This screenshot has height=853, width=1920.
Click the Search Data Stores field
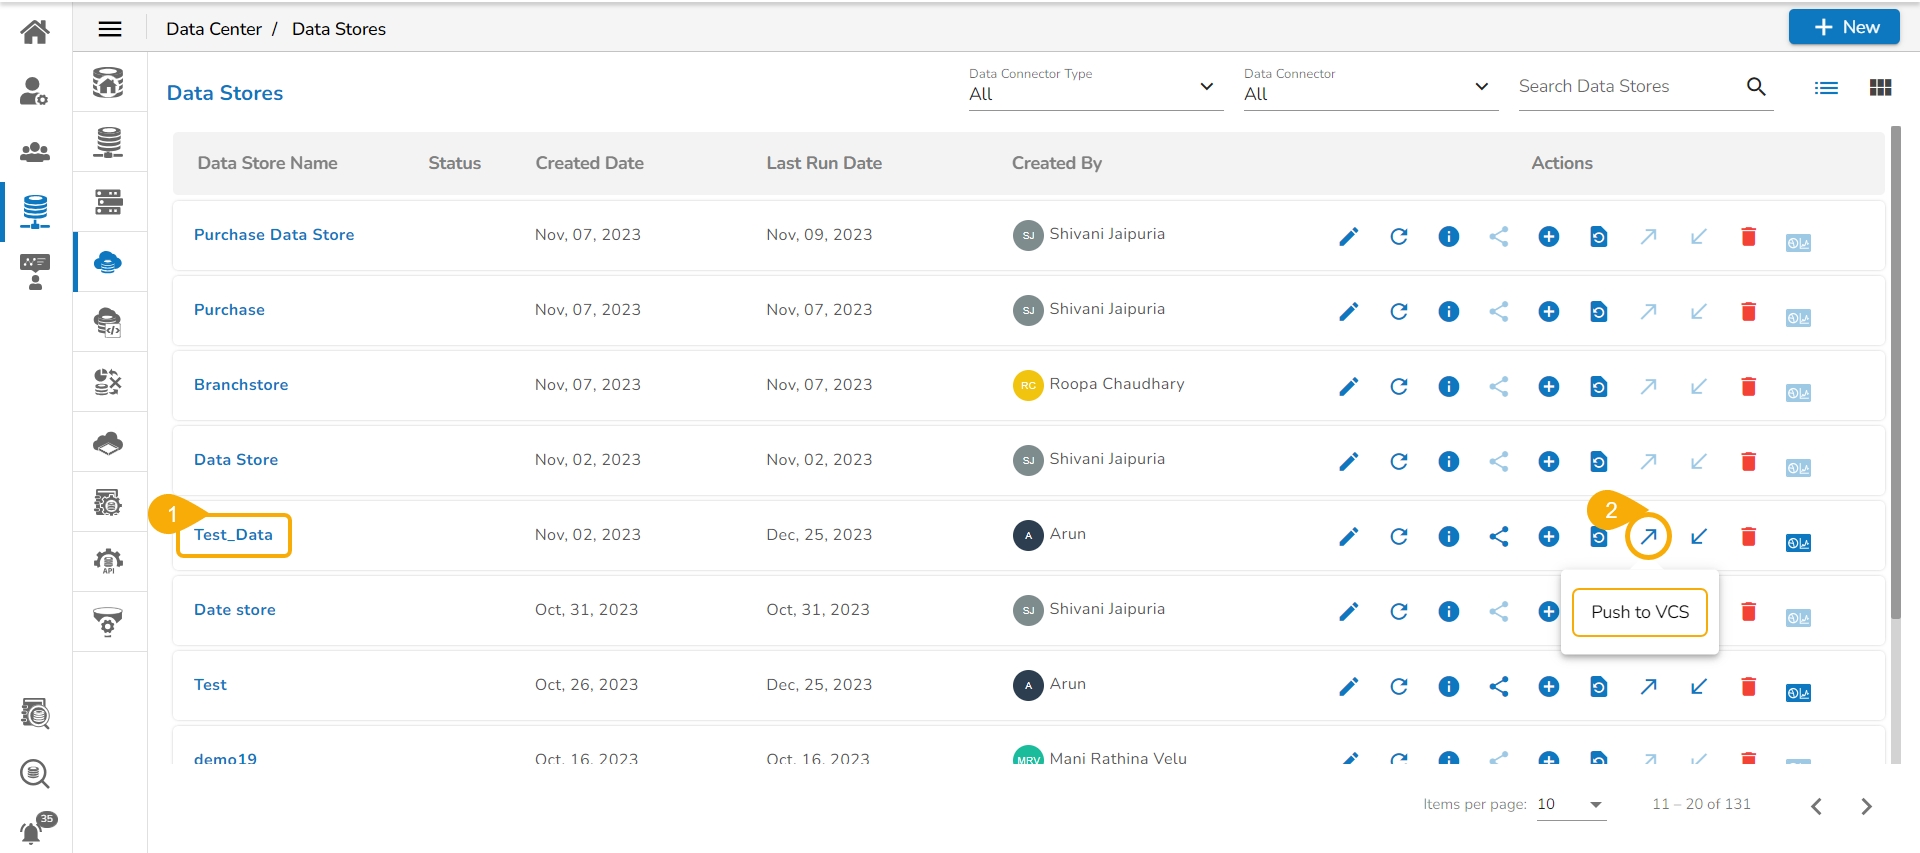[x=1628, y=87]
